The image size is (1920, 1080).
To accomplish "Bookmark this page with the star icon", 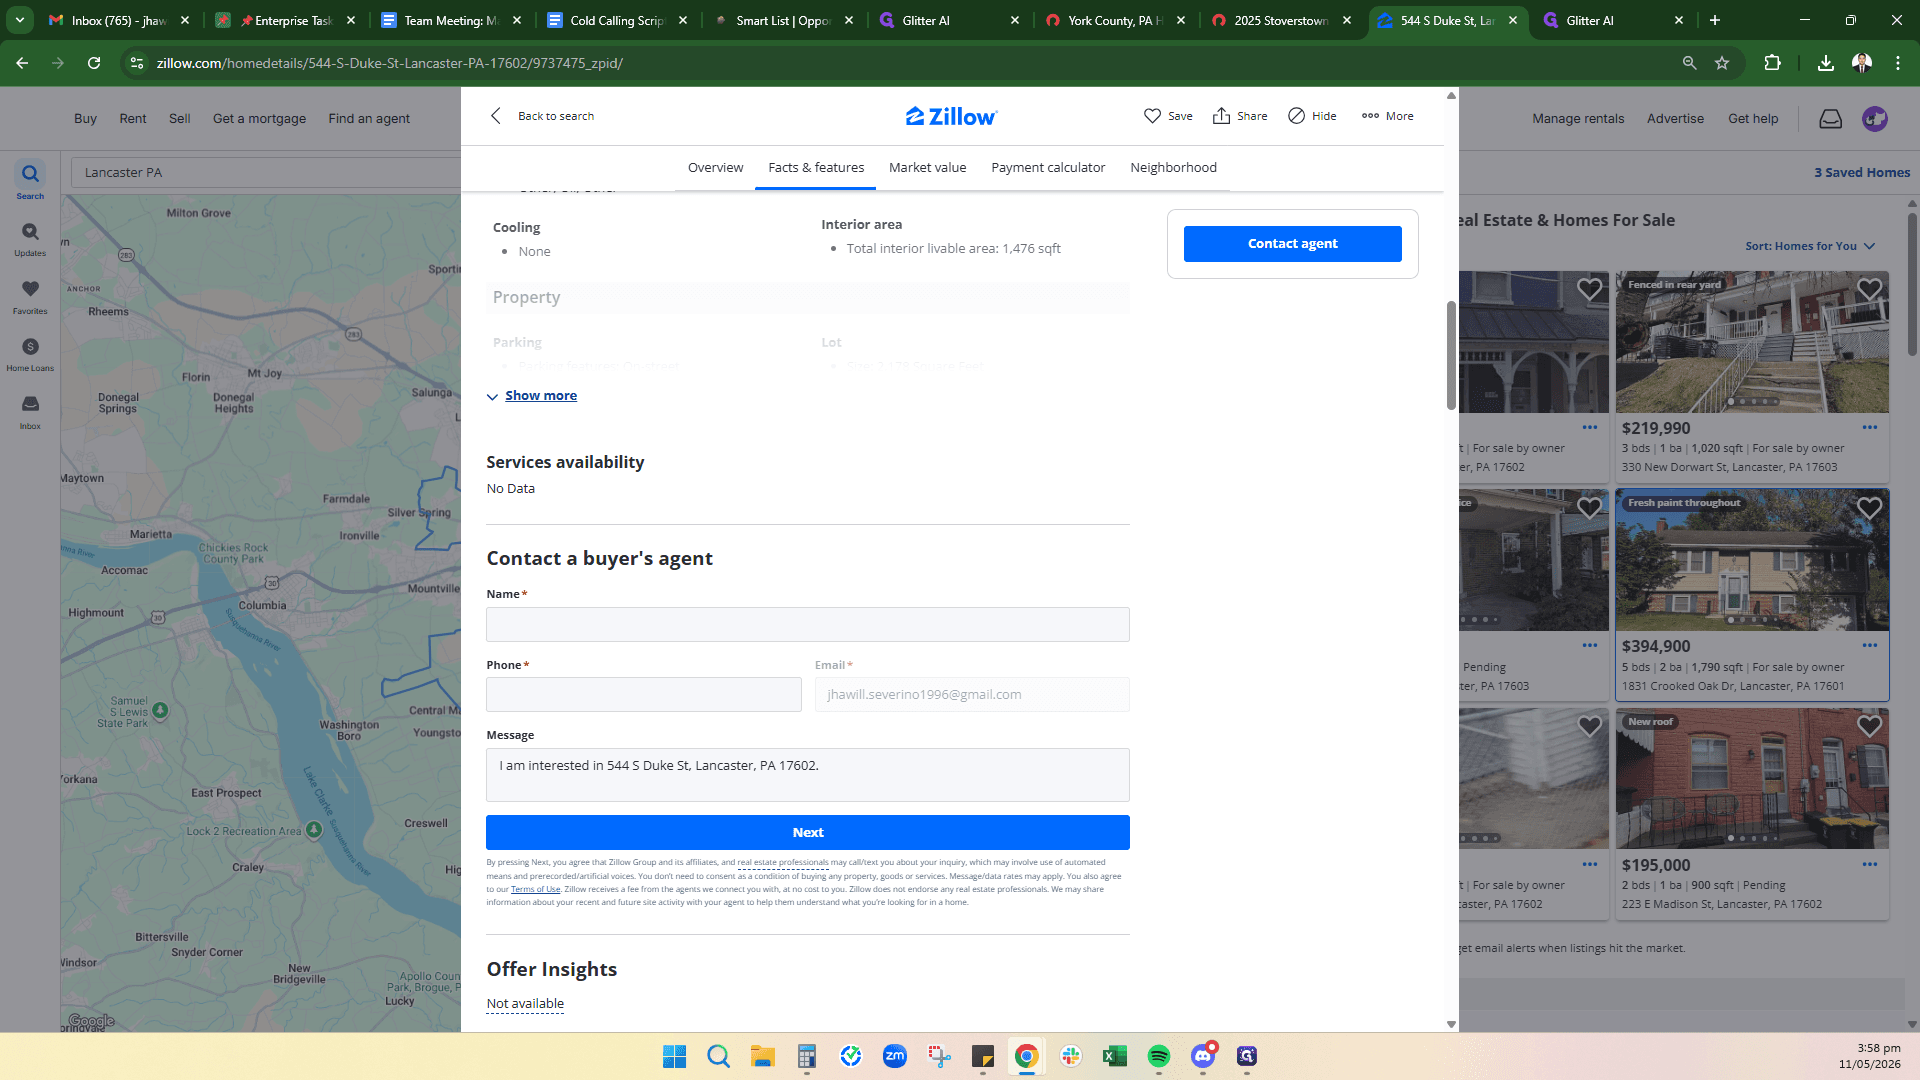I will [x=1722, y=63].
